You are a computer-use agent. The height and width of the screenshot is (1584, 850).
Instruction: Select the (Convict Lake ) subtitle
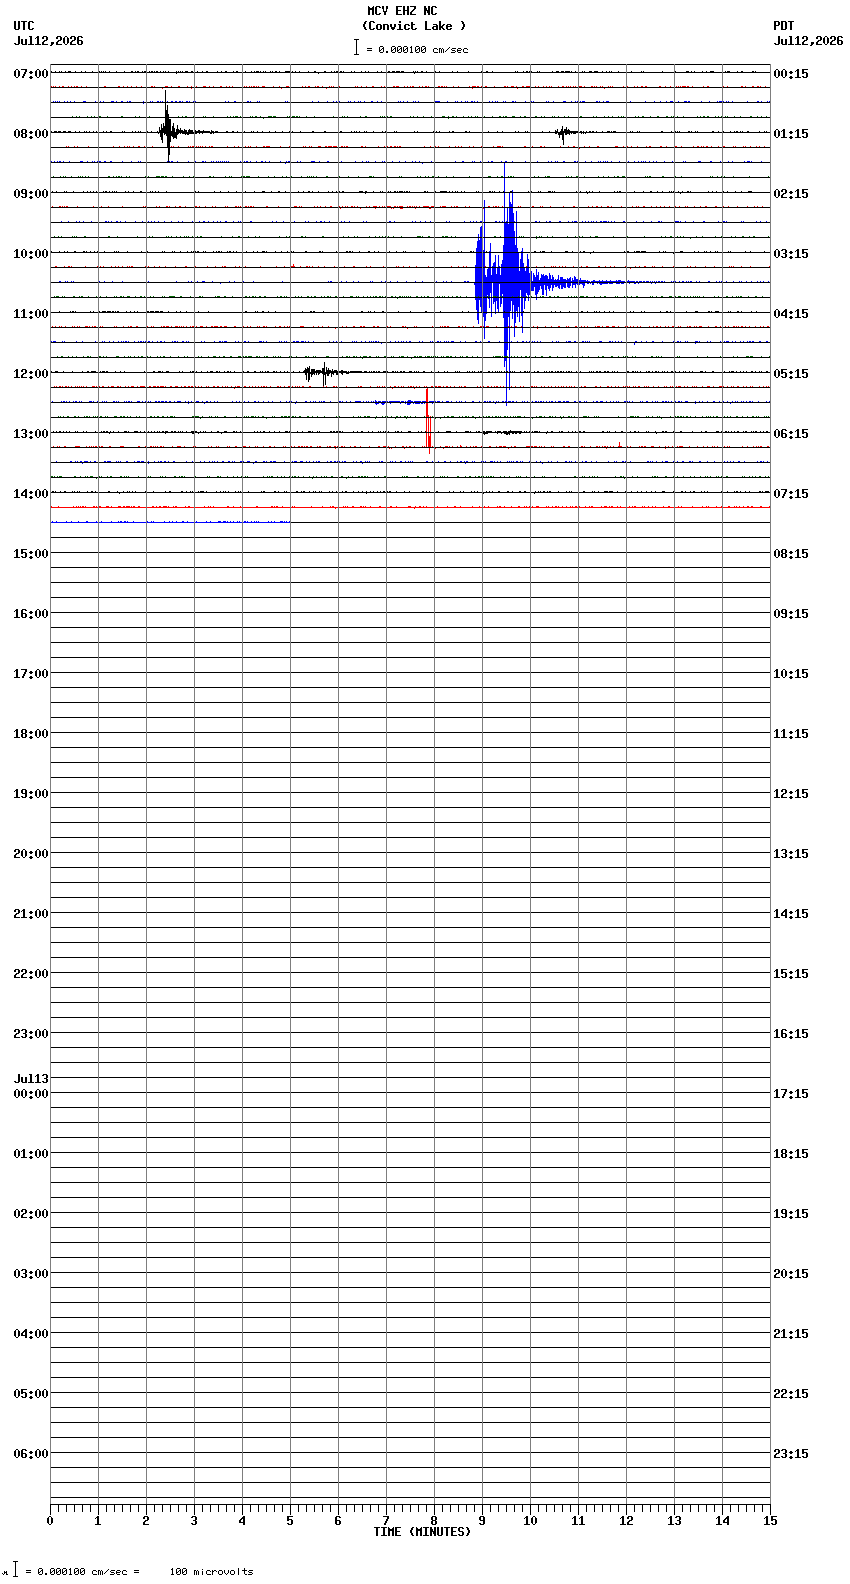coord(414,26)
